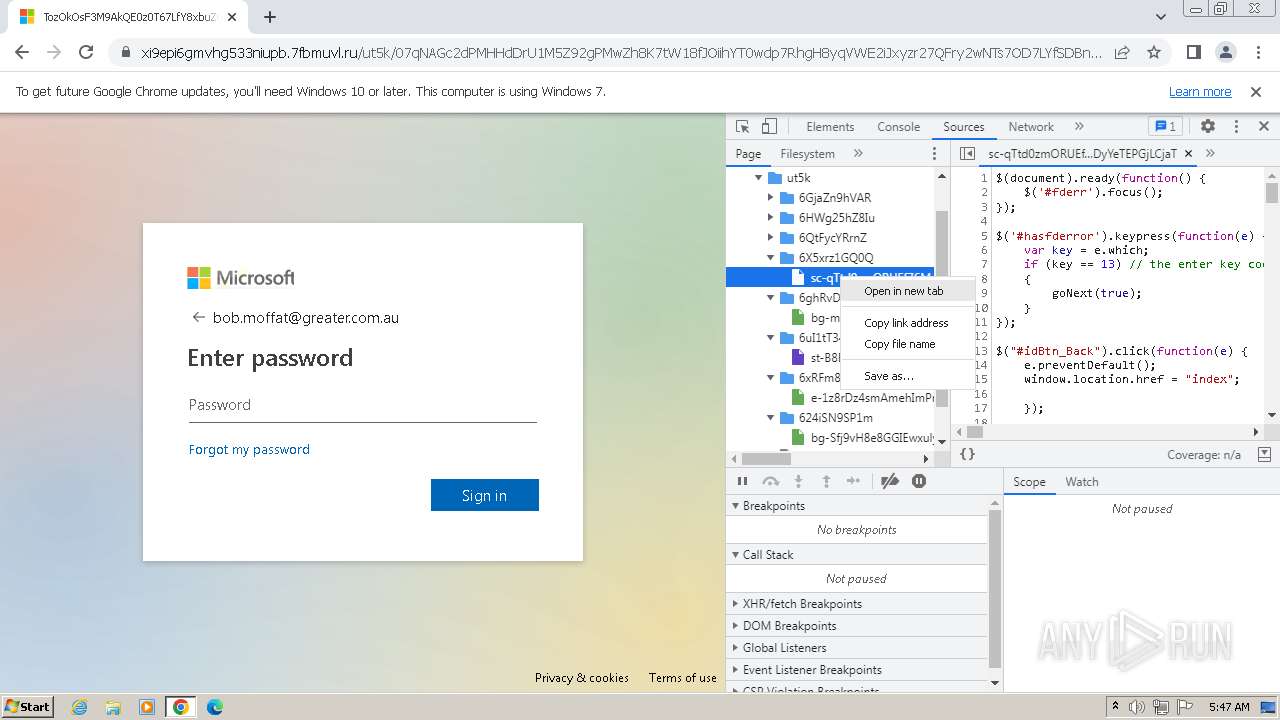Choose Open in new tab from context menu

click(x=907, y=291)
